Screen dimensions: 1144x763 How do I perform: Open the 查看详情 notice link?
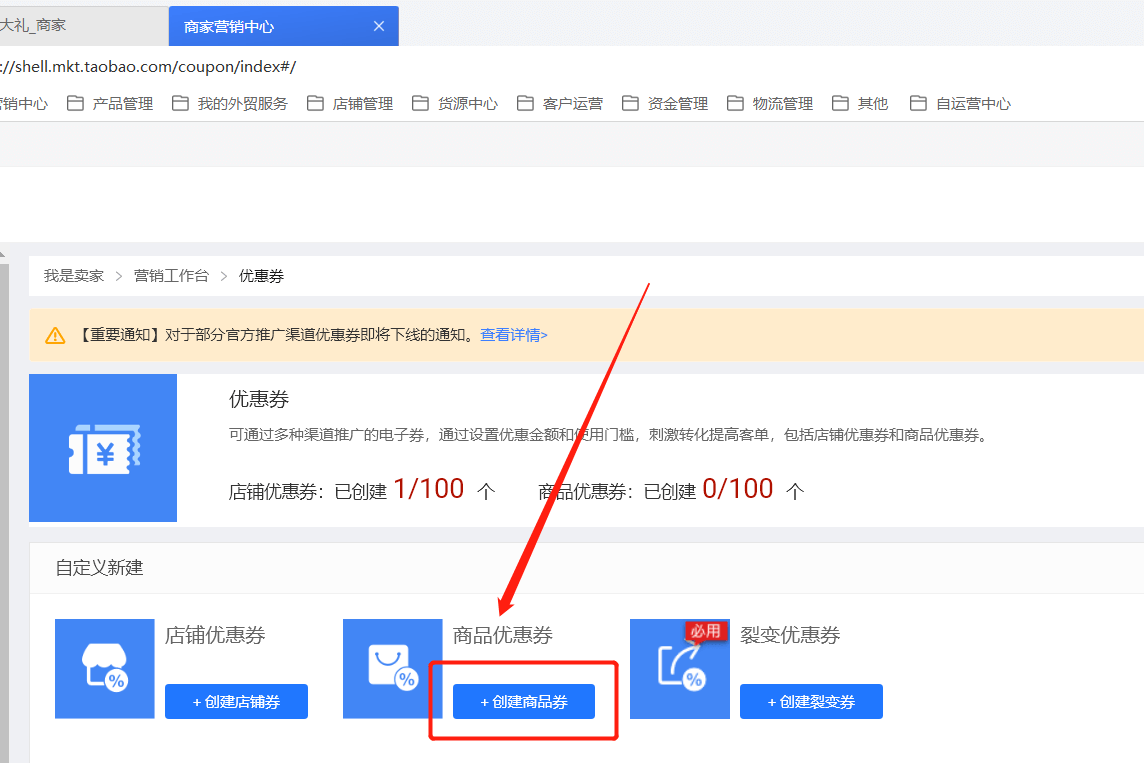point(514,335)
